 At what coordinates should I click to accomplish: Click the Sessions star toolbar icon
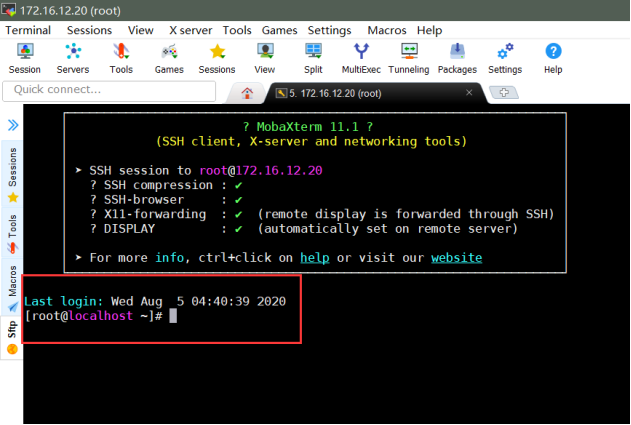coord(217,59)
